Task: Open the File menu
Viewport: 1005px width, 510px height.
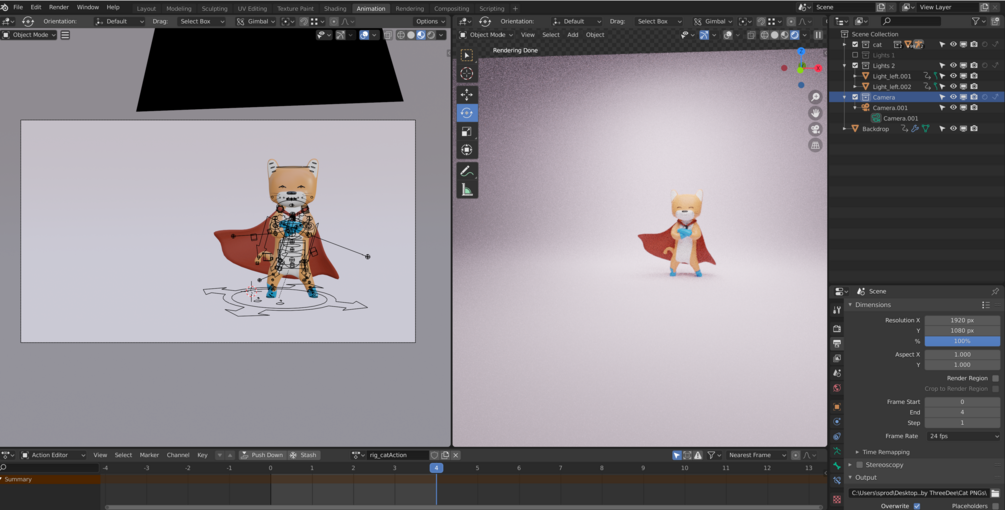Action: point(18,7)
